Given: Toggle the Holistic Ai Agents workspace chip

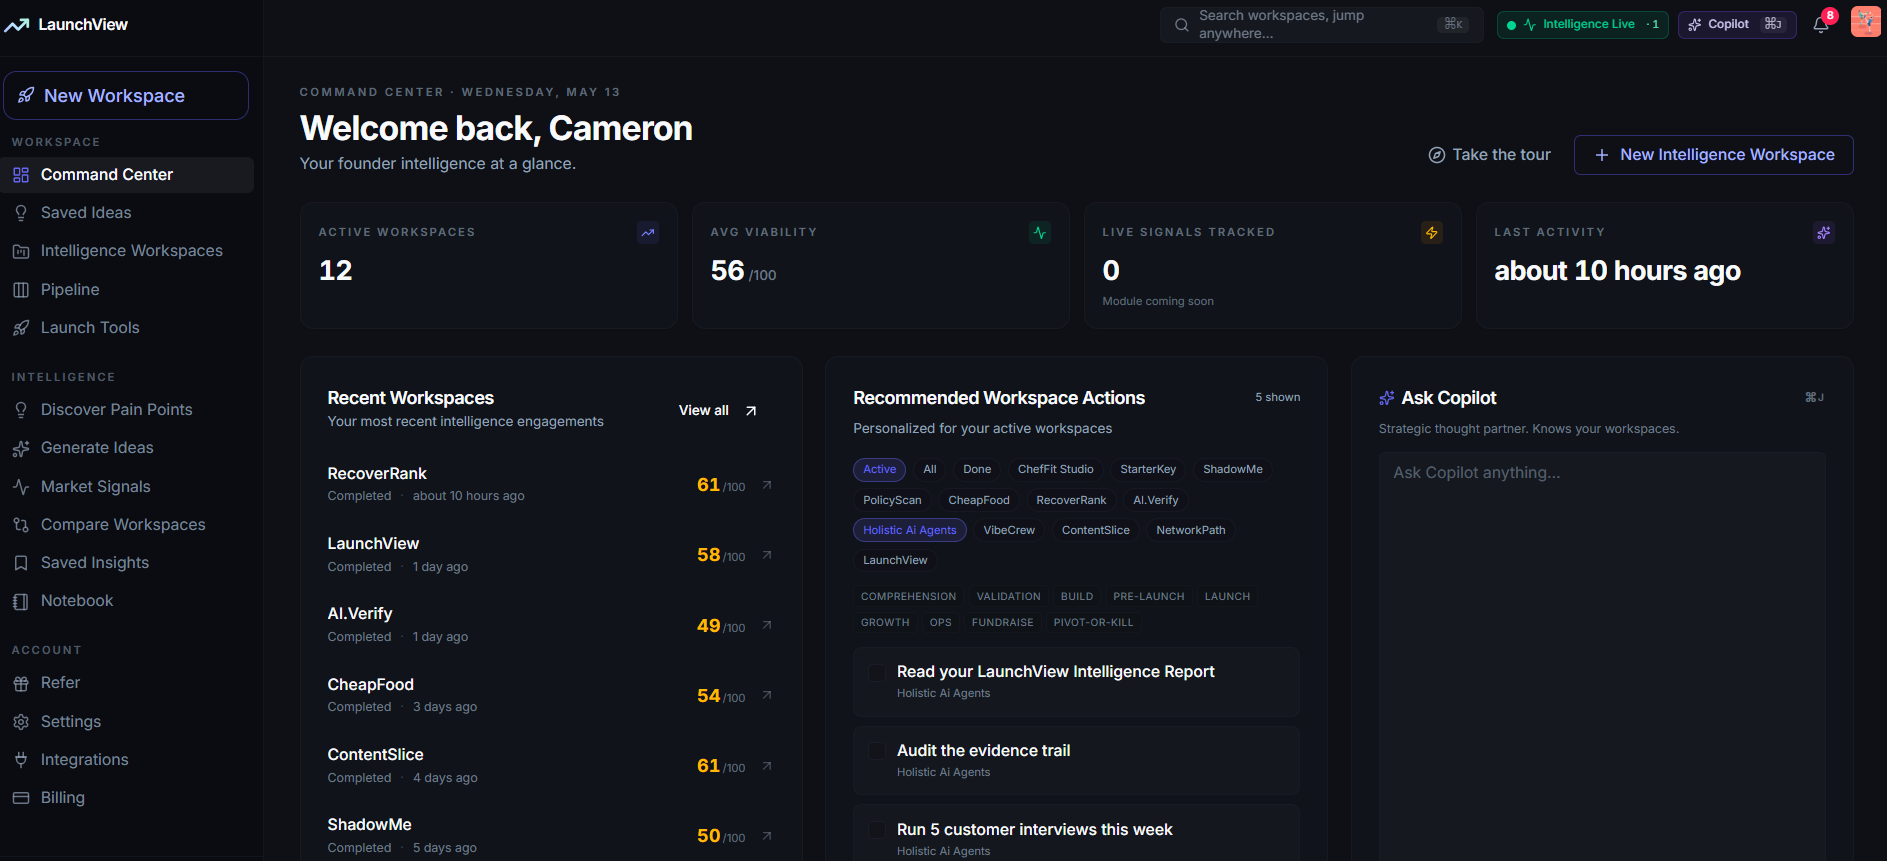Looking at the screenshot, I should click(x=910, y=530).
